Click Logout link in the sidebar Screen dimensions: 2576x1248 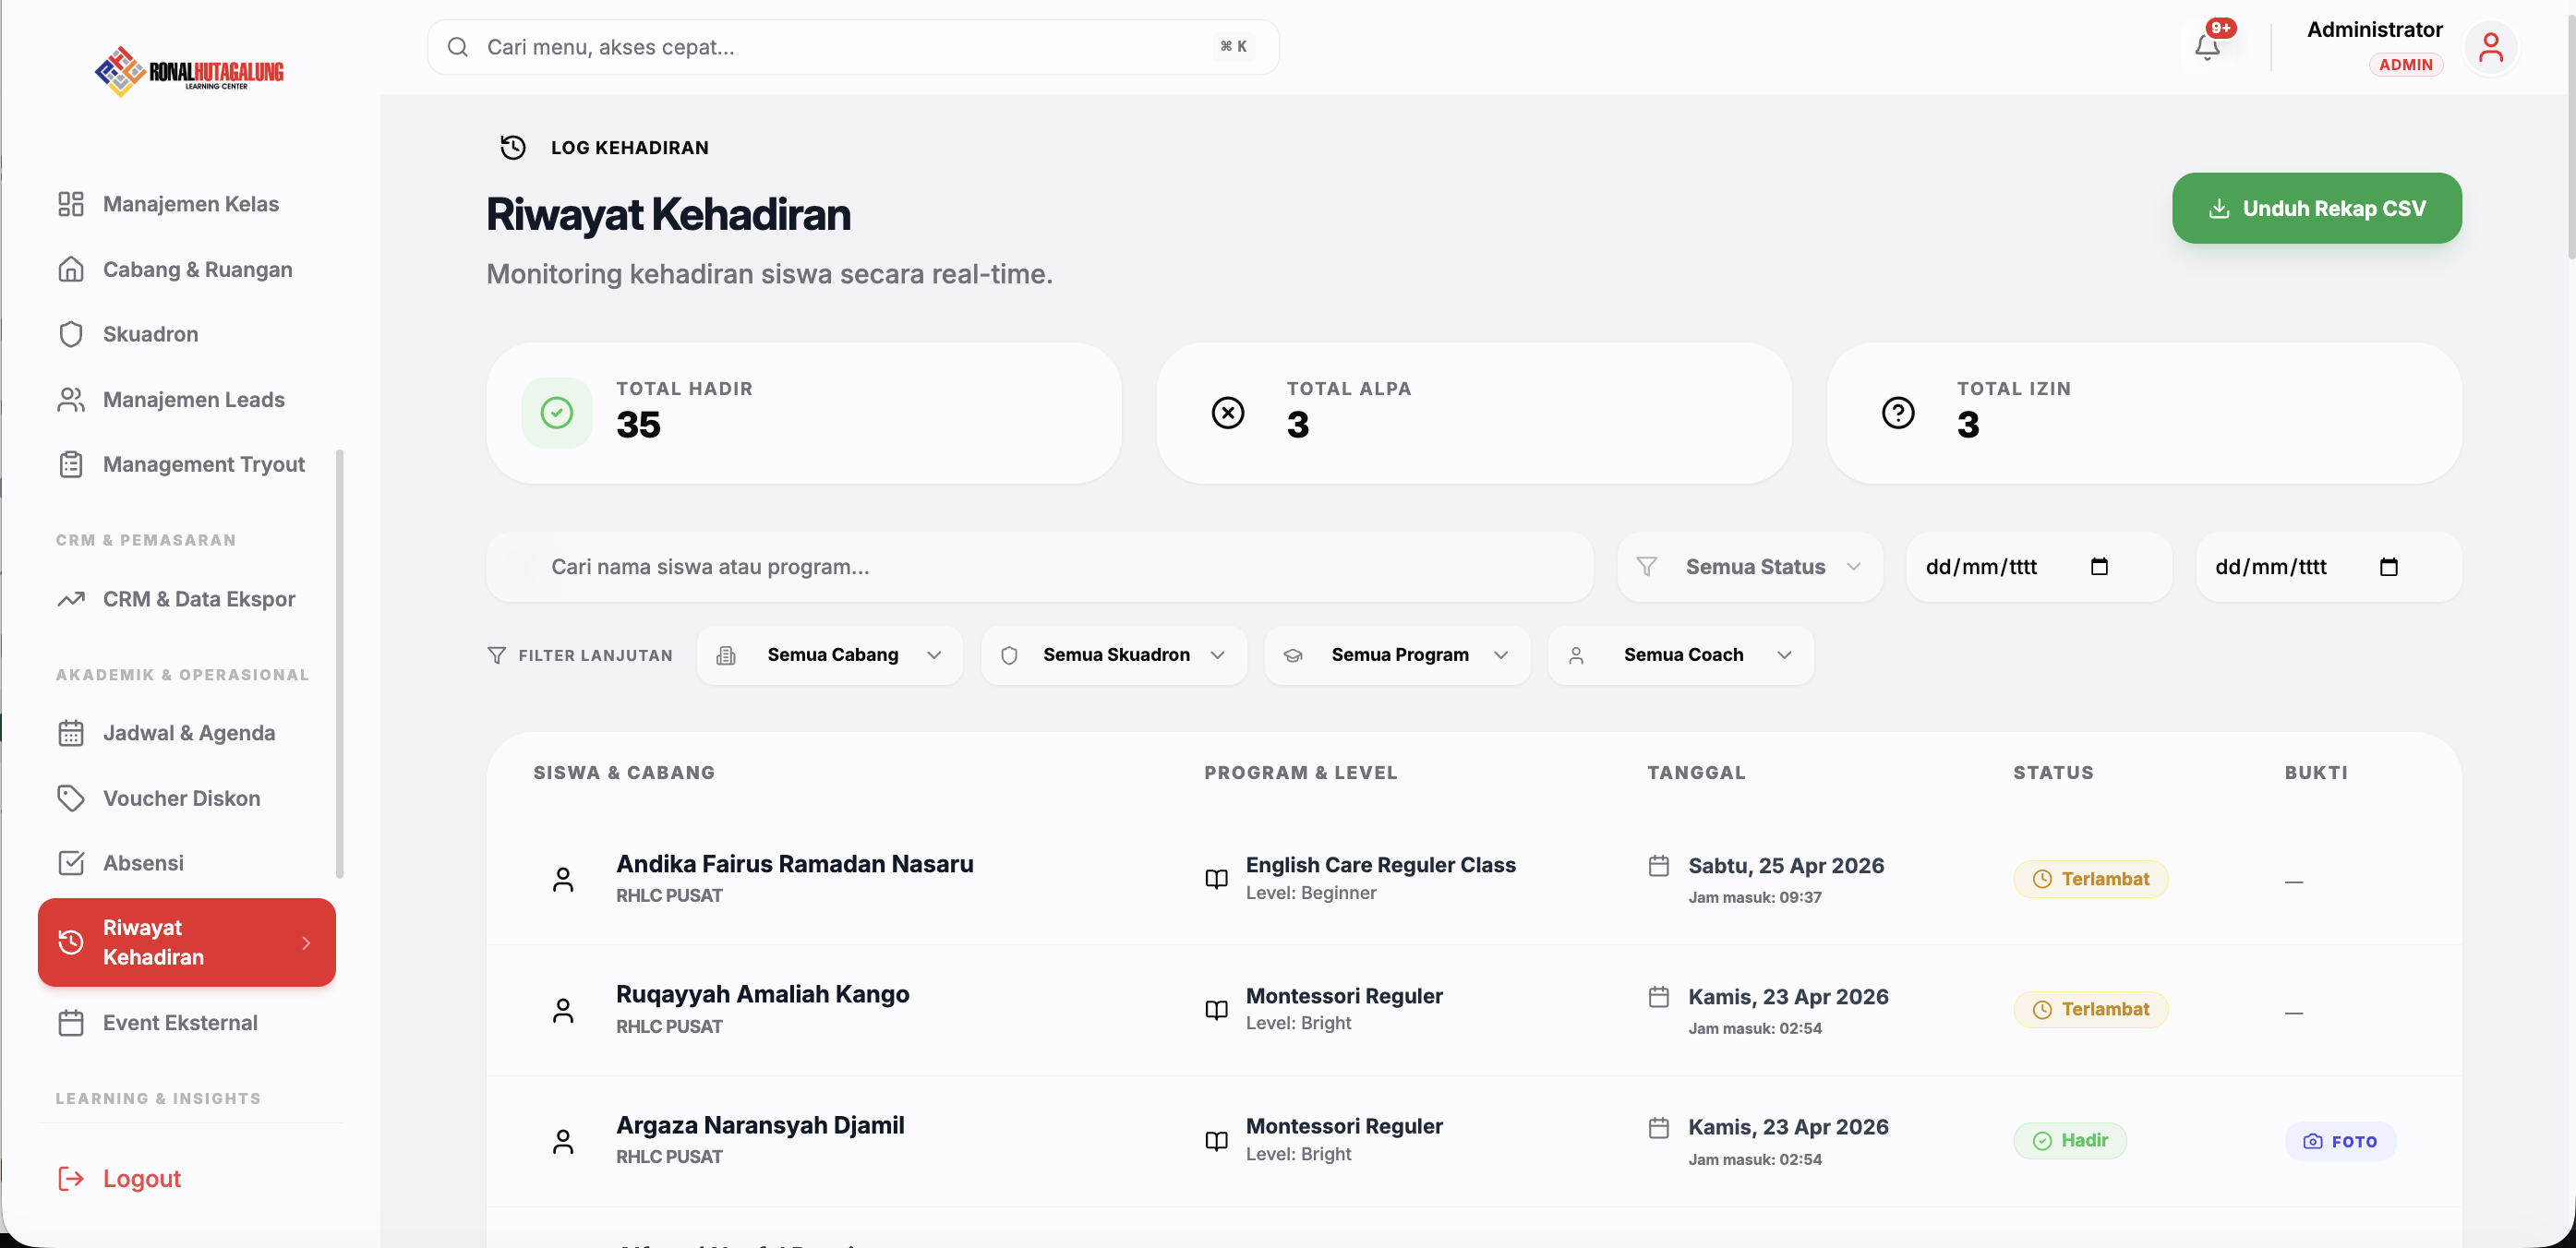(141, 1178)
